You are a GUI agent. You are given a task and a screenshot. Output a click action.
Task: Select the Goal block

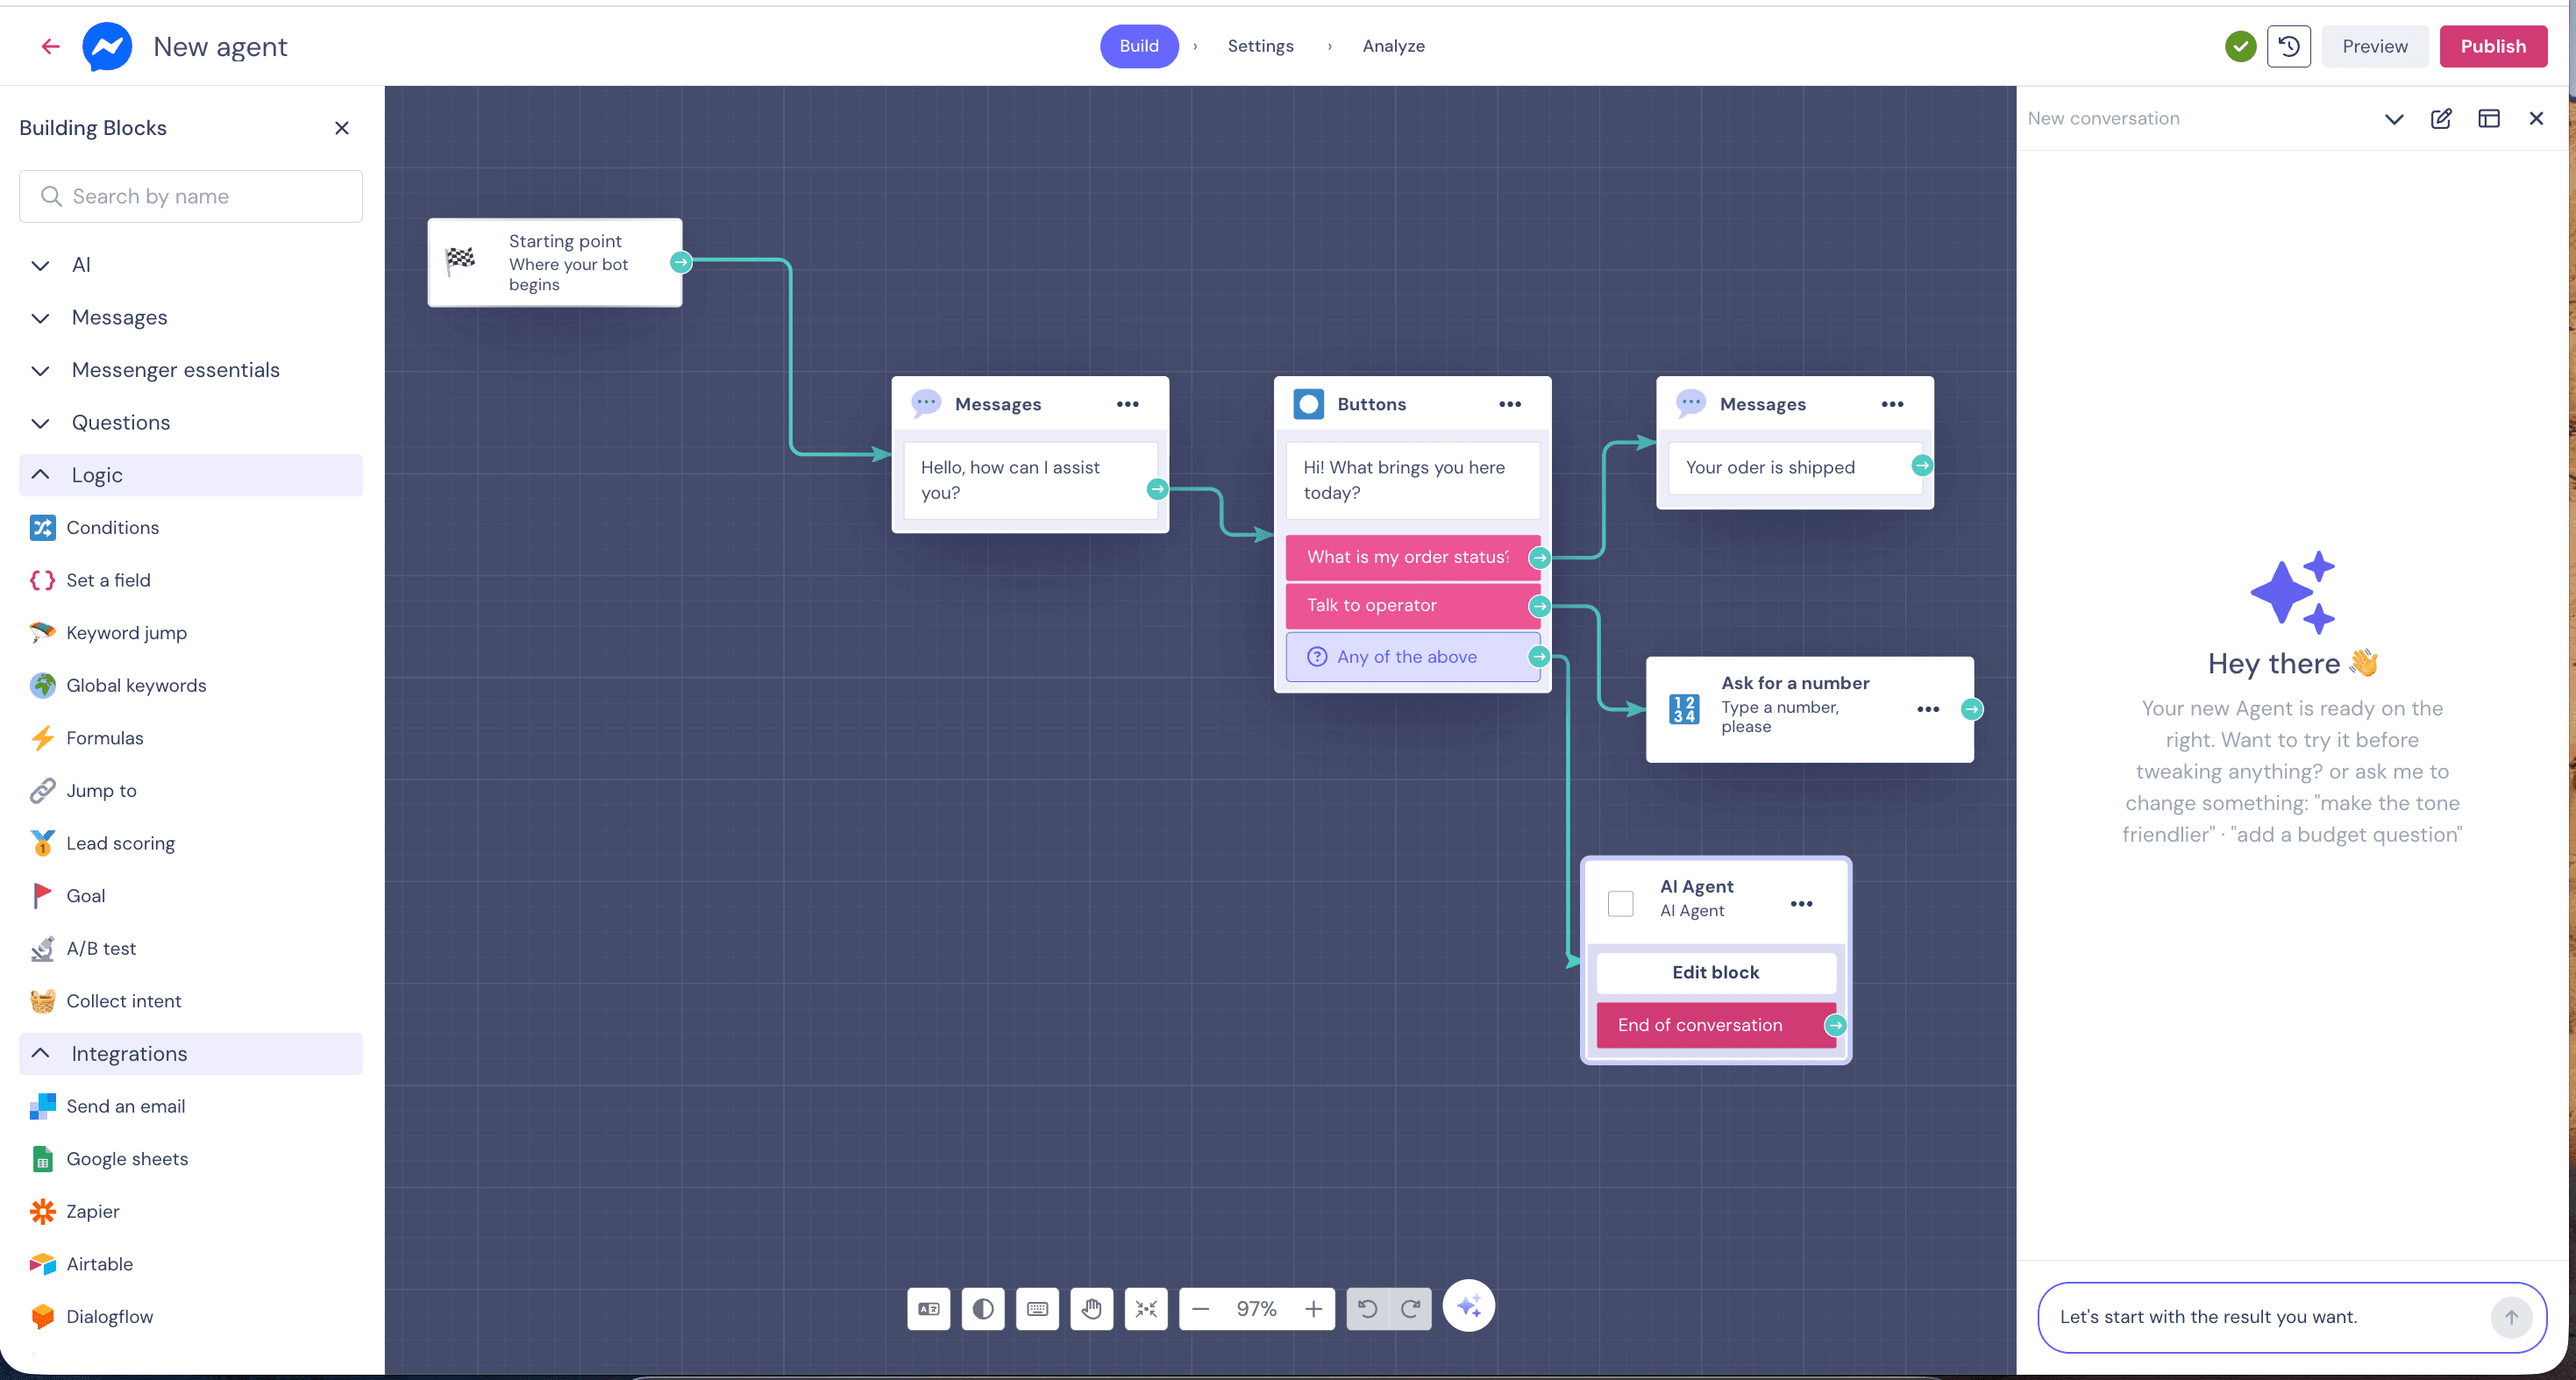[68, 896]
